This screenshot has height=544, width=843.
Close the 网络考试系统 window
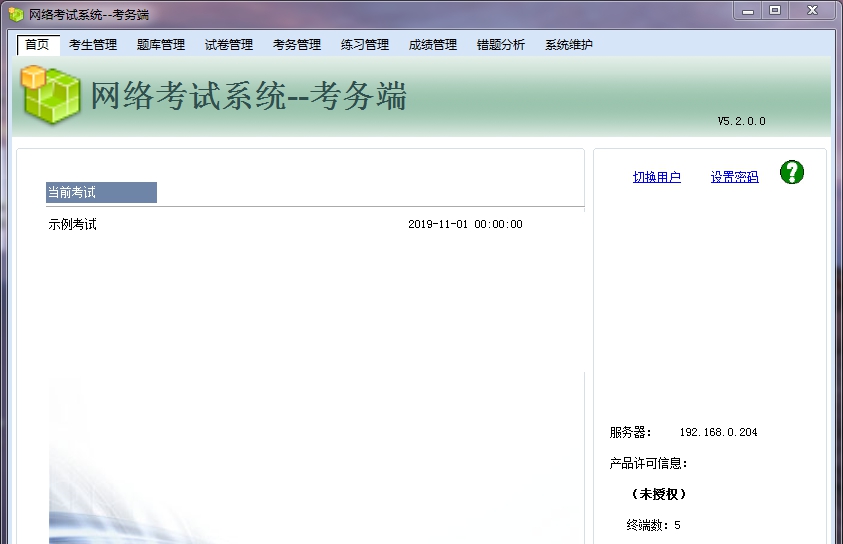point(812,11)
